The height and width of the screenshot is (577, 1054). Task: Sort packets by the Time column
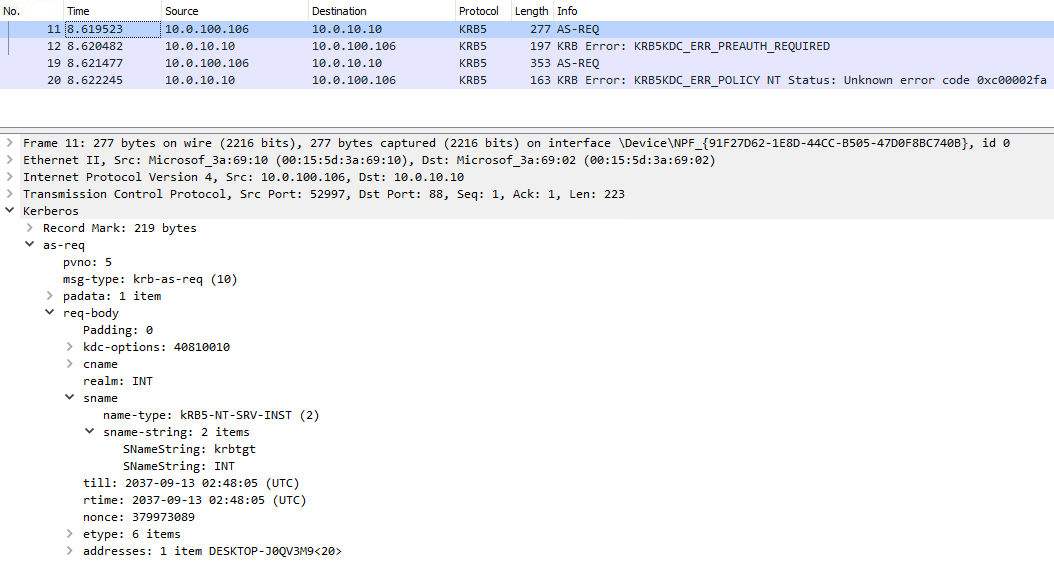(x=112, y=11)
